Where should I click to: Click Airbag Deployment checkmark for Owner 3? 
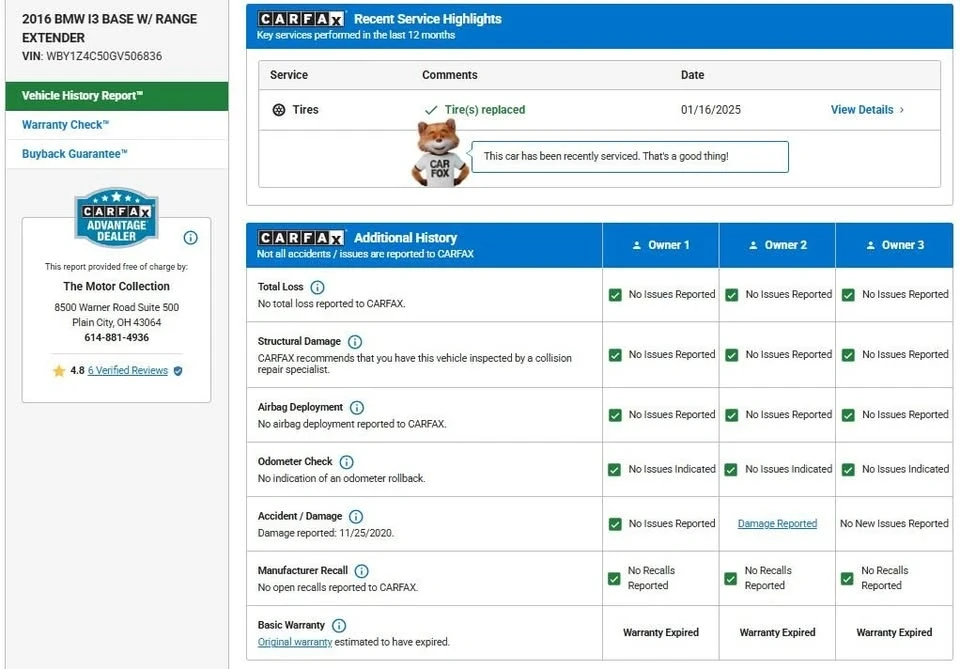848,415
